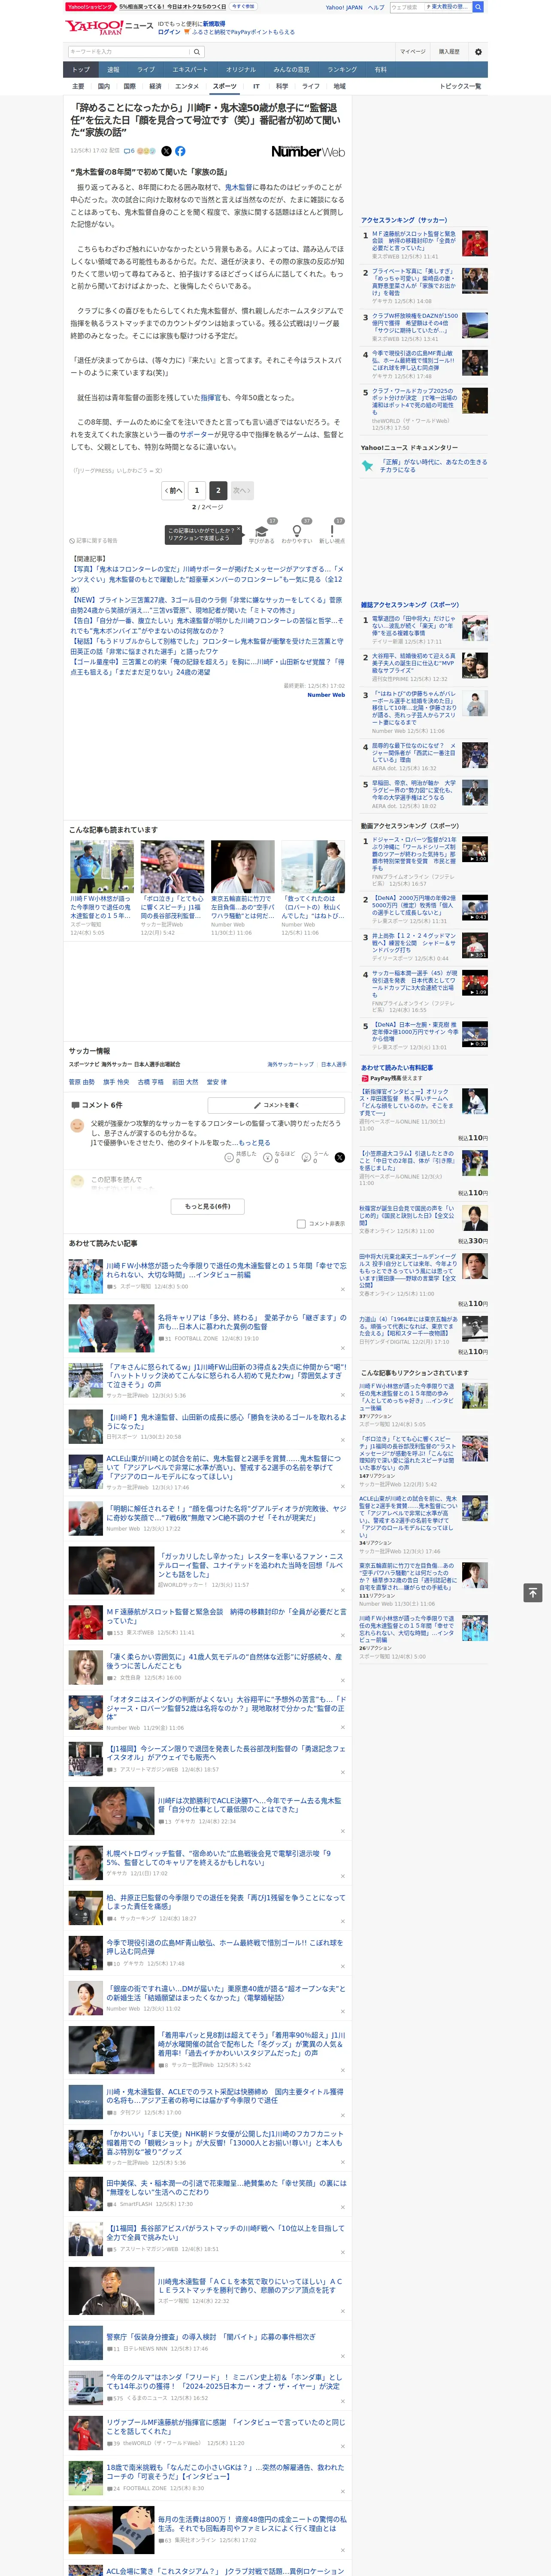Open settings via the gear icon

coord(478,51)
